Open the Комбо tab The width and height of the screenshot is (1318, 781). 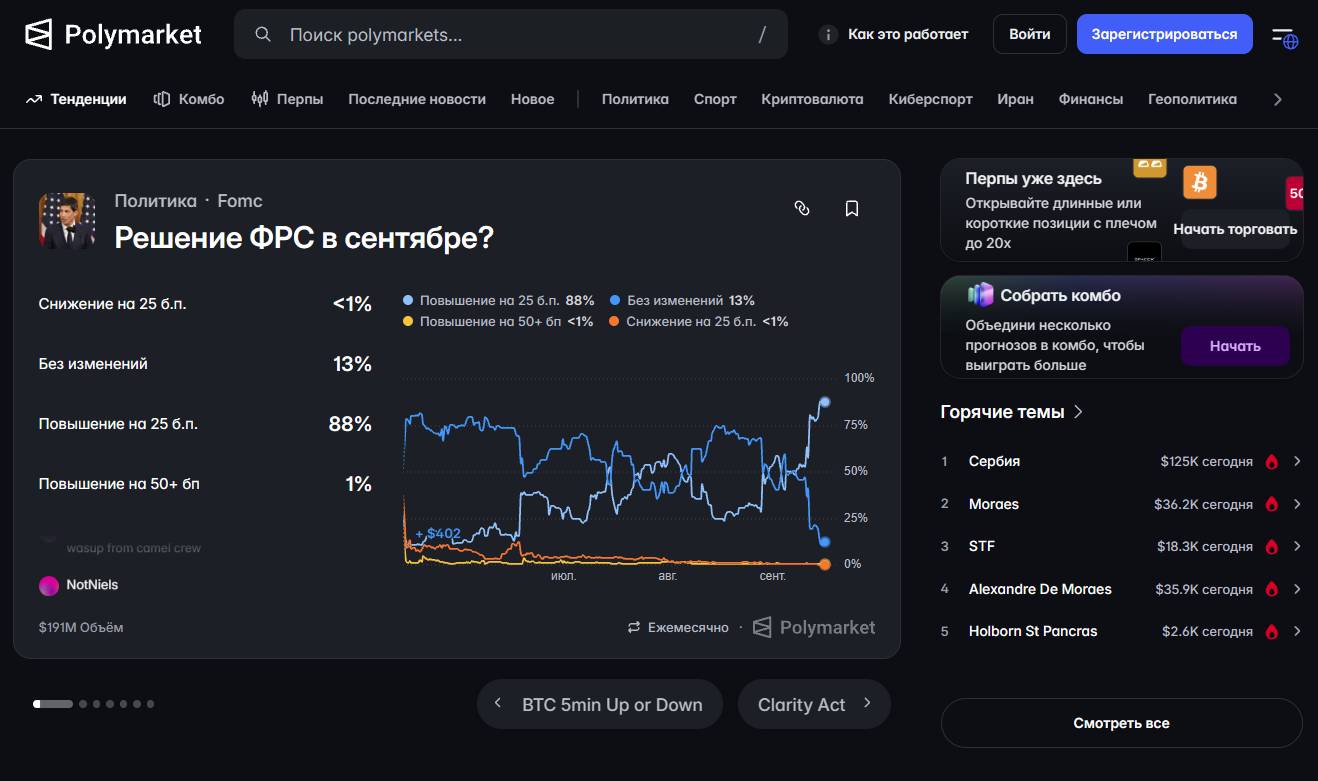[189, 99]
